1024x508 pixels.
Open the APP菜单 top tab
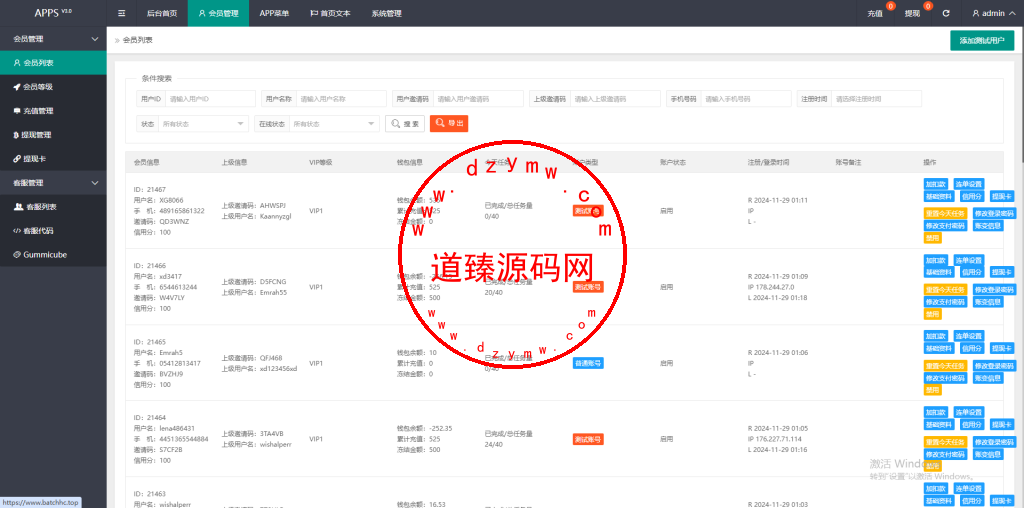coord(274,13)
